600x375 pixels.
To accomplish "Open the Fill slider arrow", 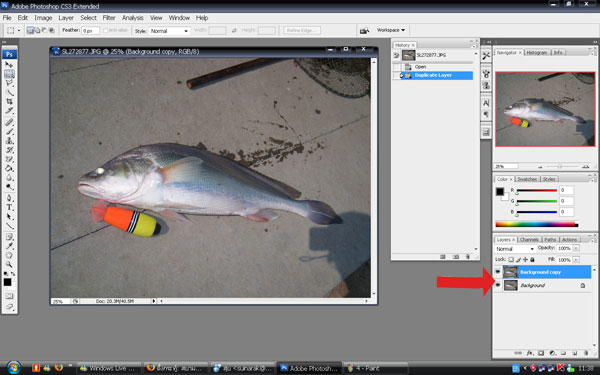I will [x=576, y=260].
